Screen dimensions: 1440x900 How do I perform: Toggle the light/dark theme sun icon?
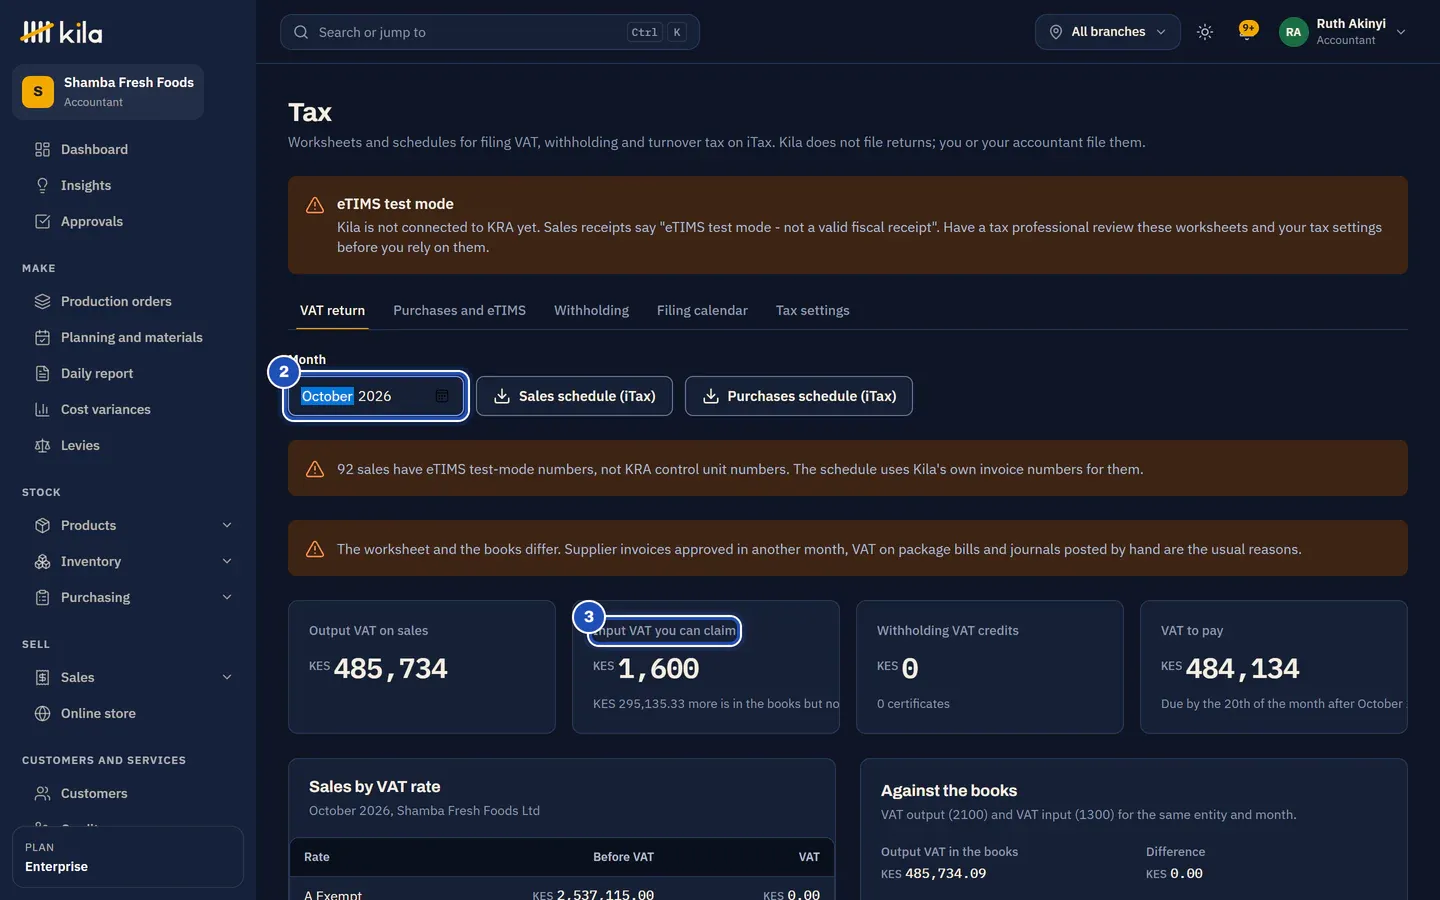click(x=1205, y=32)
